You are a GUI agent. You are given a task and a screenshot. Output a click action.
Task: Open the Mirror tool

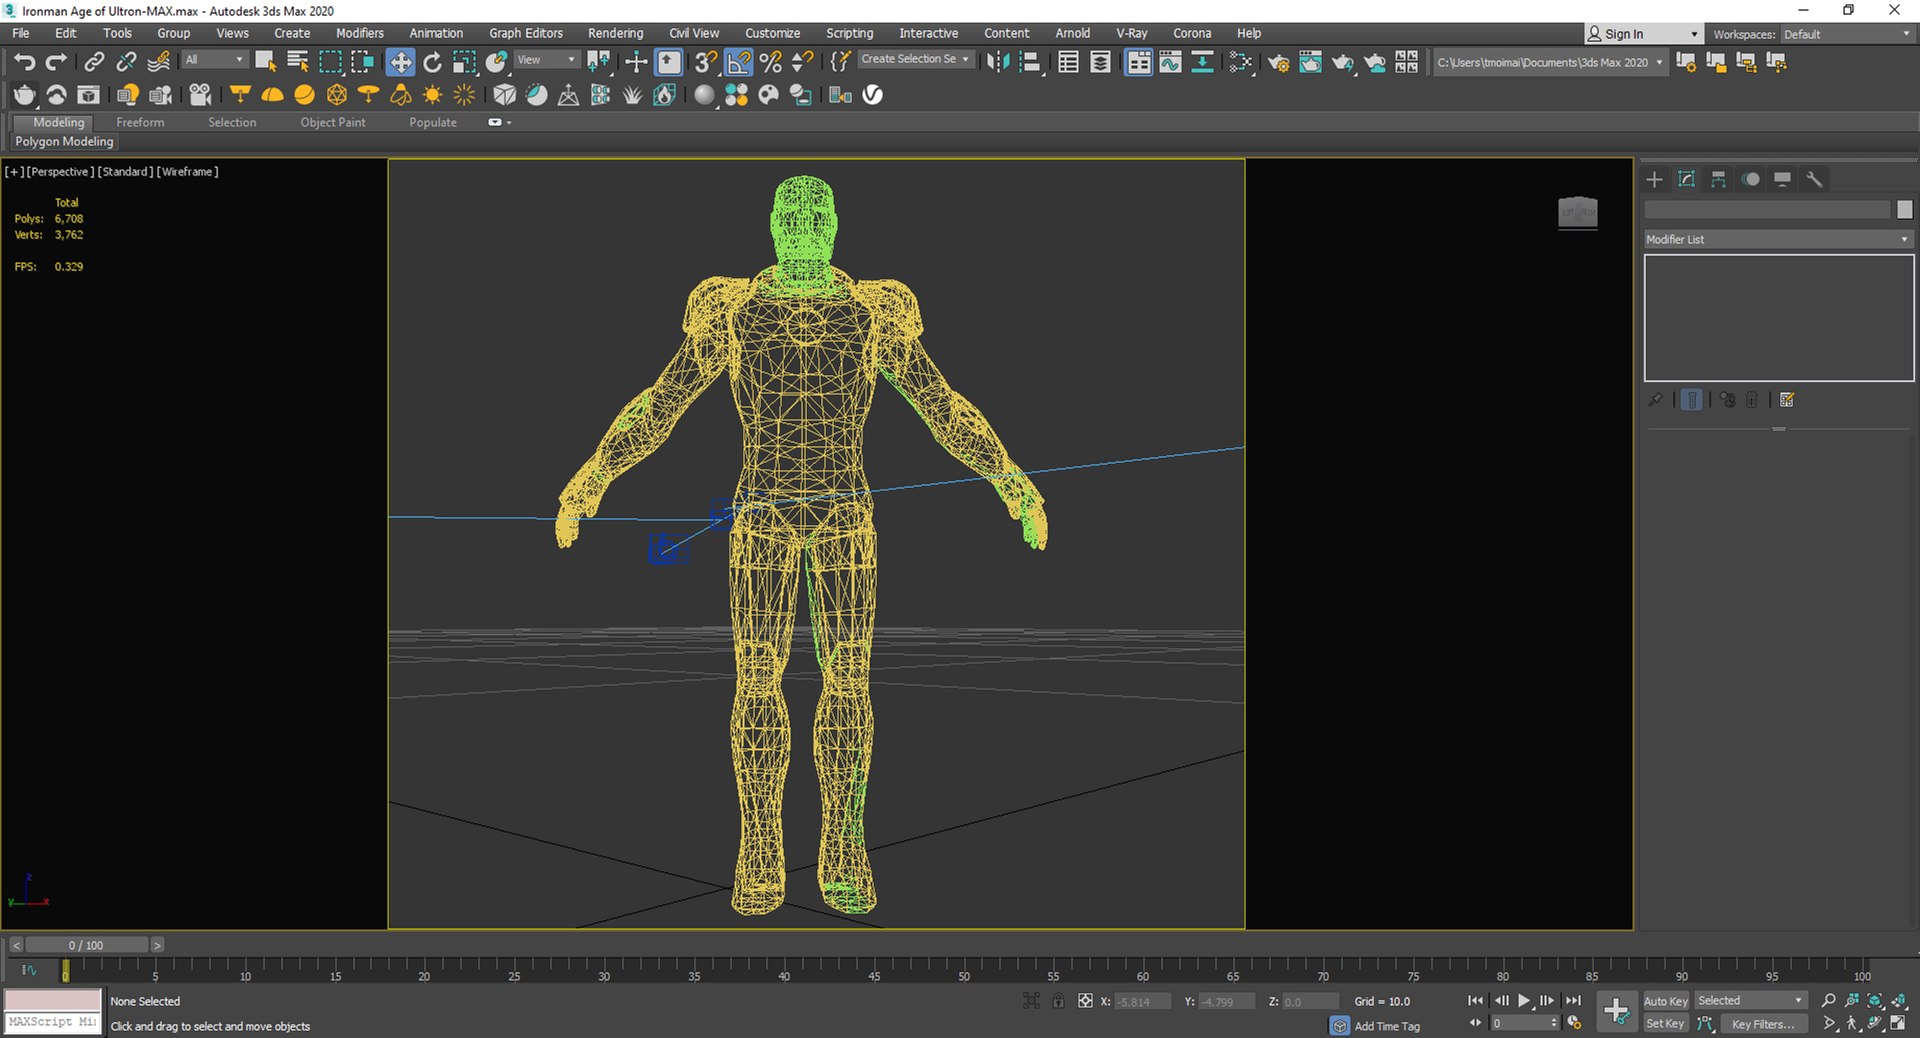(x=997, y=62)
